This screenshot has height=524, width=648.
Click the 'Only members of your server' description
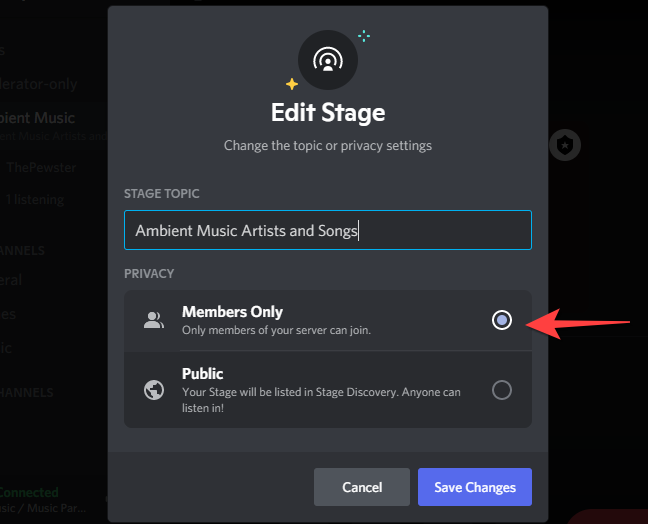pyautogui.click(x=276, y=330)
